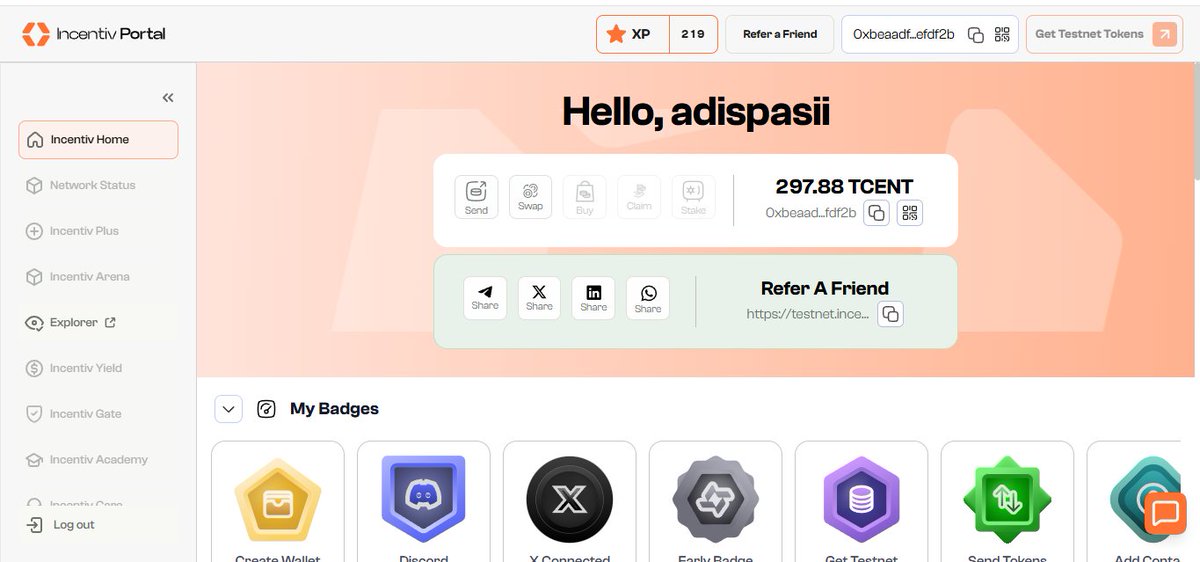Share referral via X

pyautogui.click(x=539, y=298)
